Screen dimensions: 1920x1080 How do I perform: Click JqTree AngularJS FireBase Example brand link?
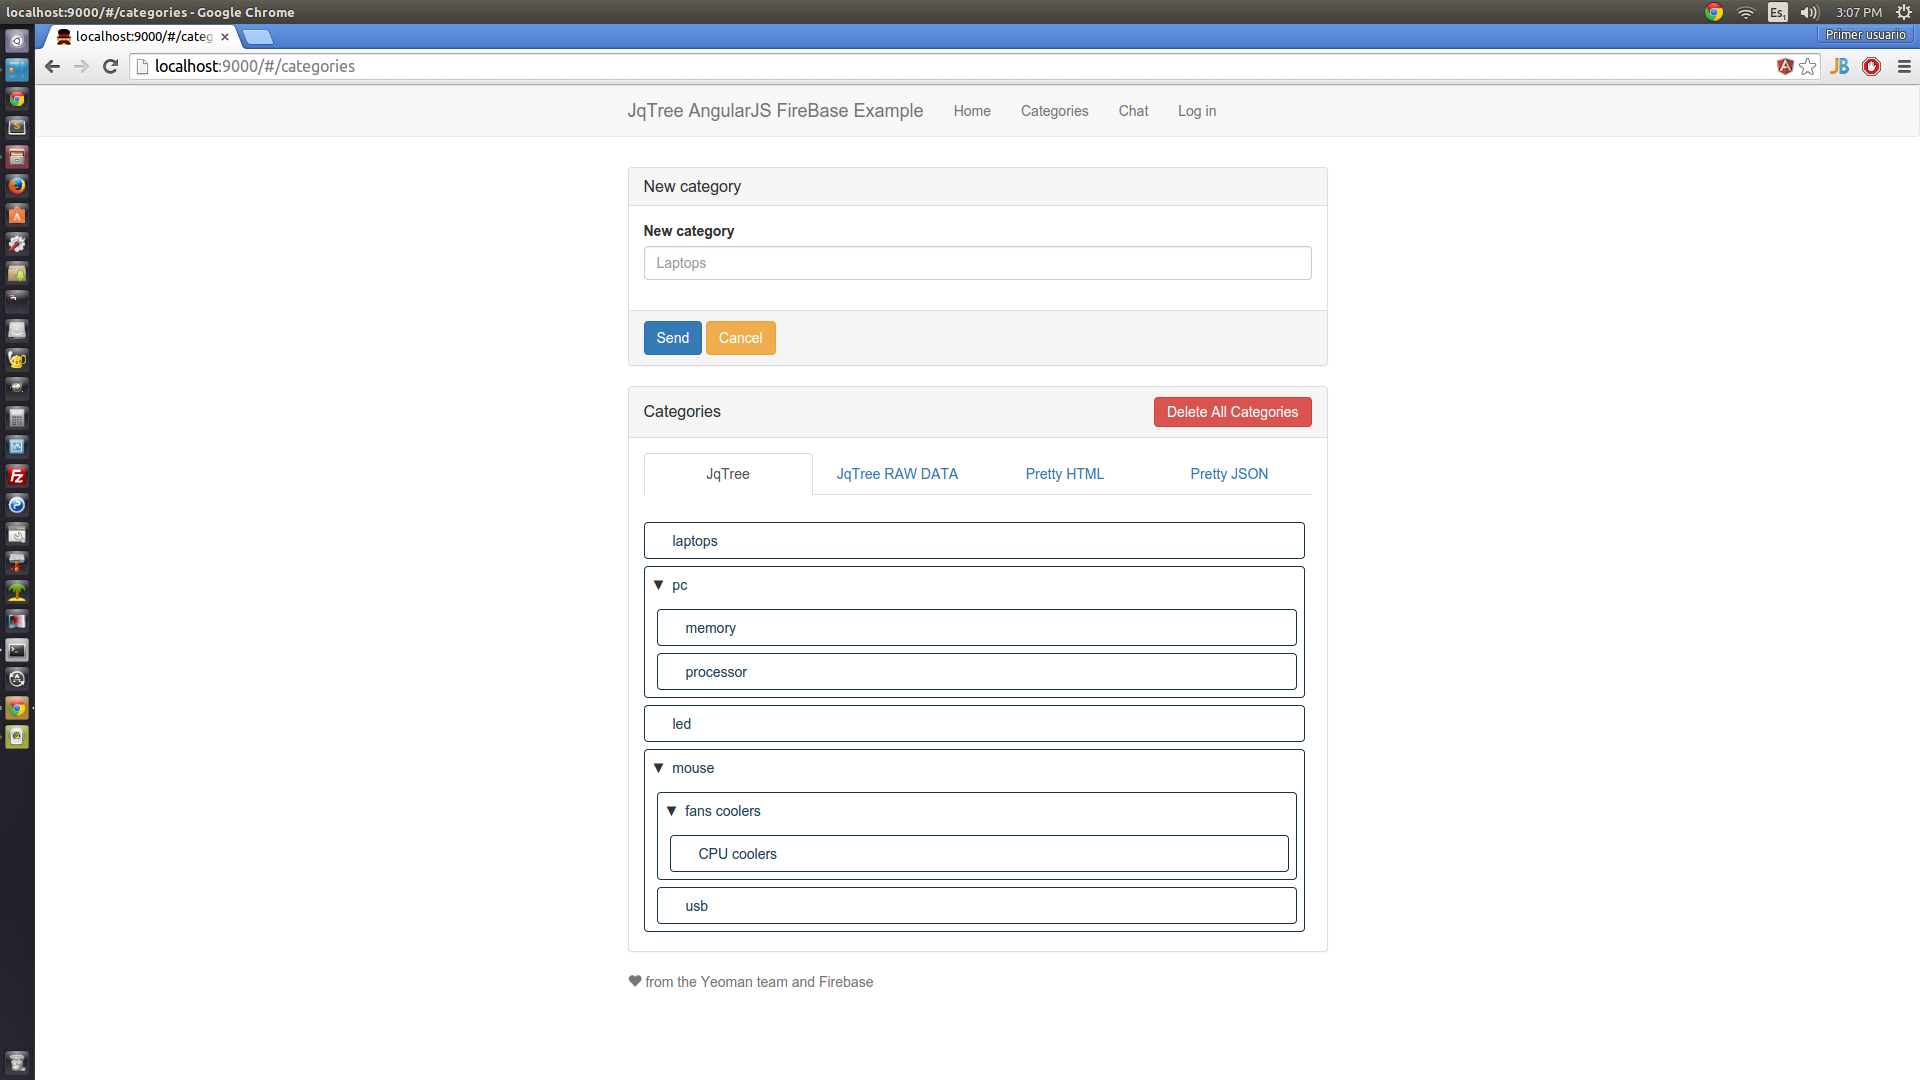[775, 111]
